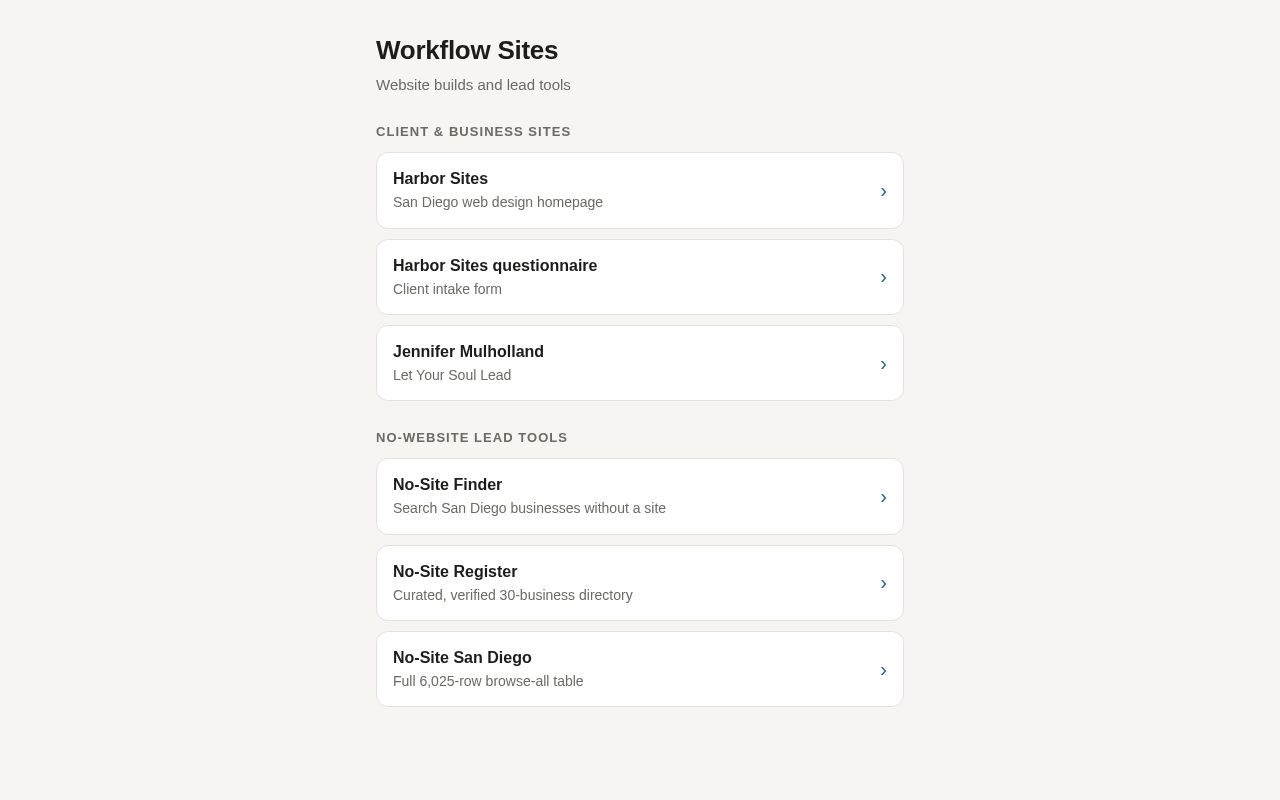Click the chevron beside Jennifer Mulholland
This screenshot has width=1280, height=800.
(x=883, y=364)
